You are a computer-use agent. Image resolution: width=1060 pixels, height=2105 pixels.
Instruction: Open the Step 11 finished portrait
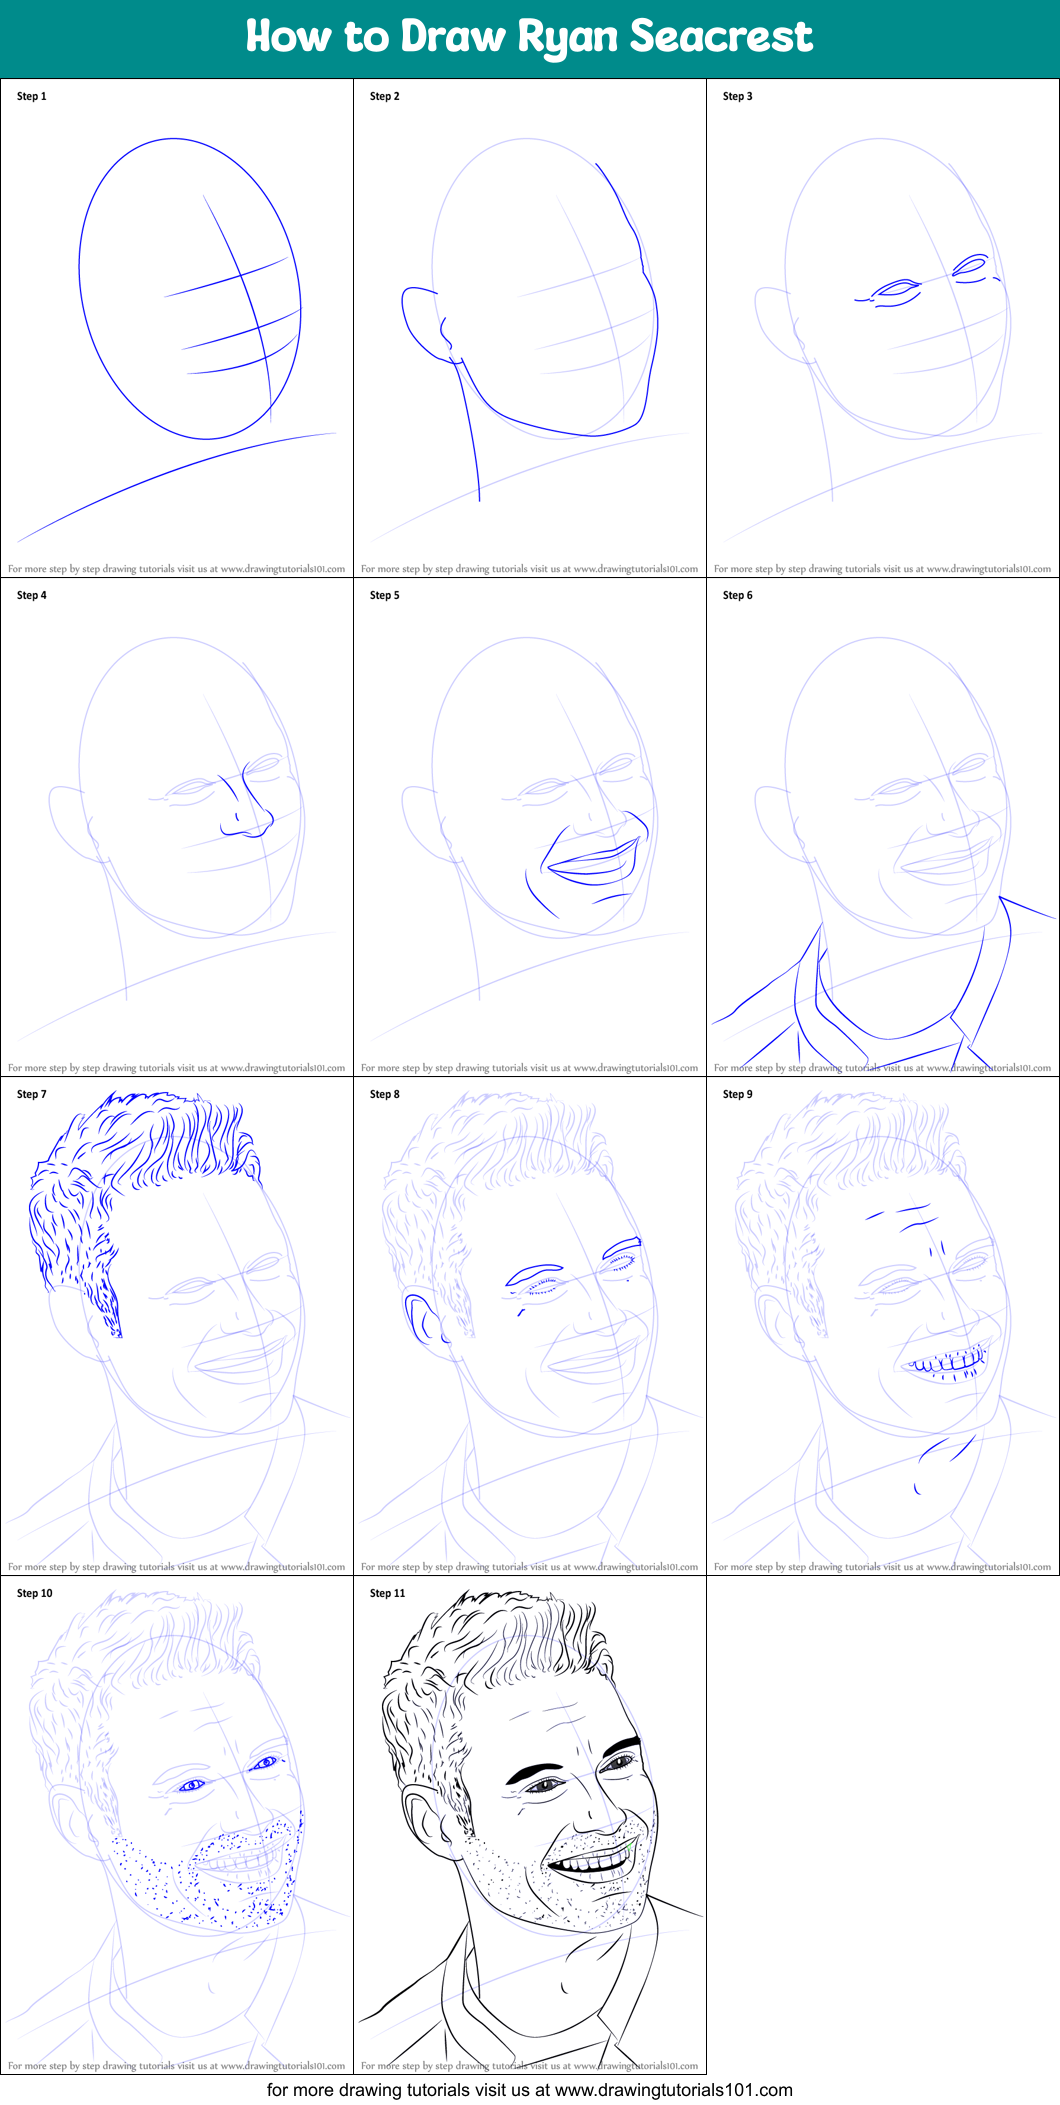(530, 1825)
